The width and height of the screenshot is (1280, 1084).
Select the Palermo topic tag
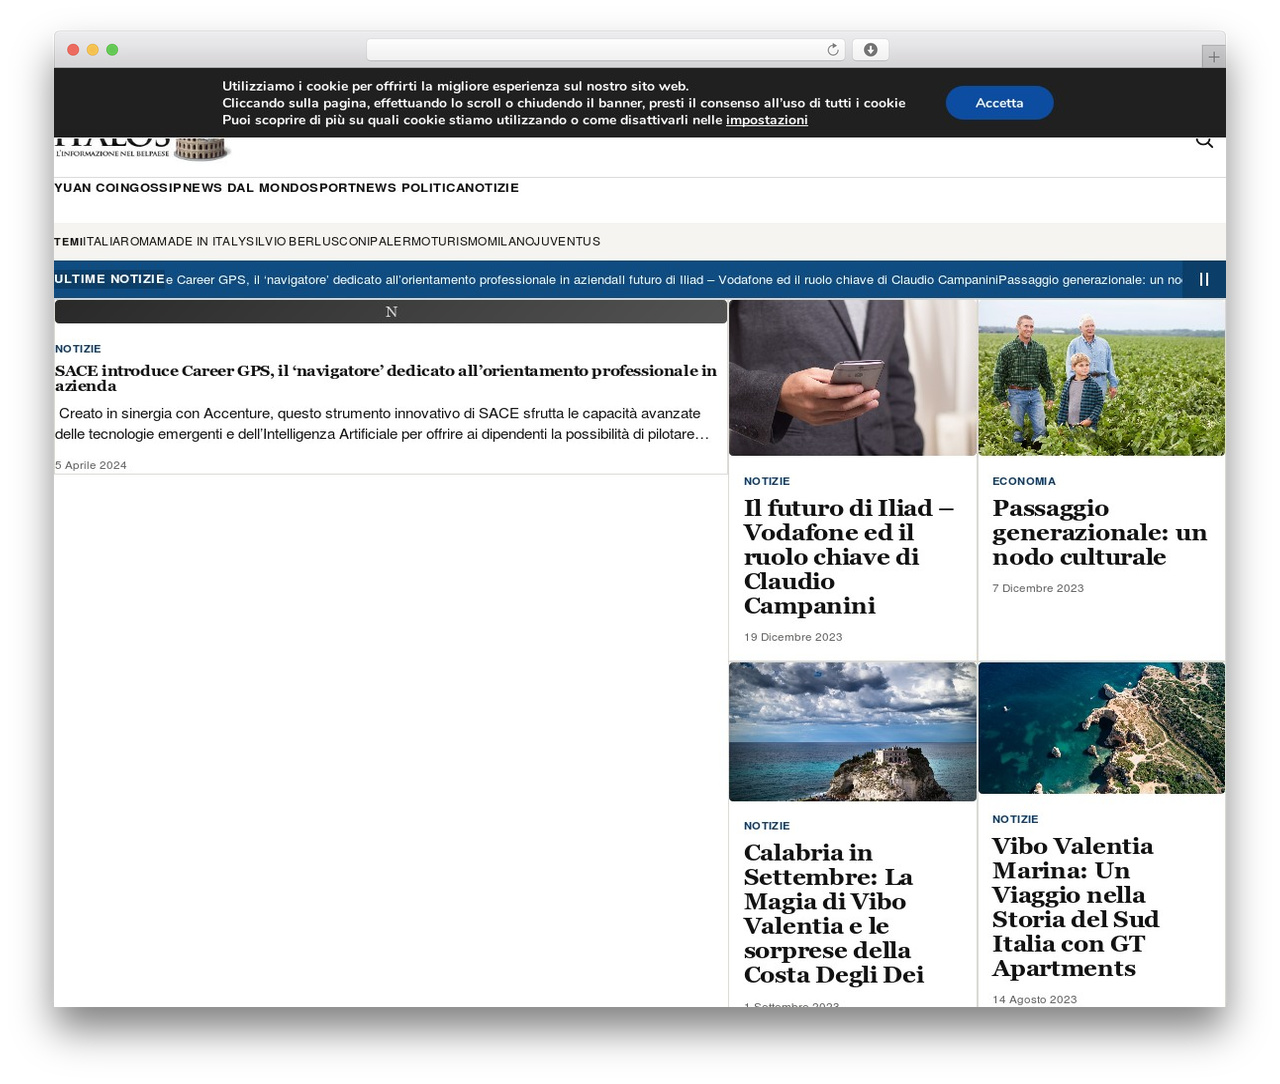pos(398,242)
